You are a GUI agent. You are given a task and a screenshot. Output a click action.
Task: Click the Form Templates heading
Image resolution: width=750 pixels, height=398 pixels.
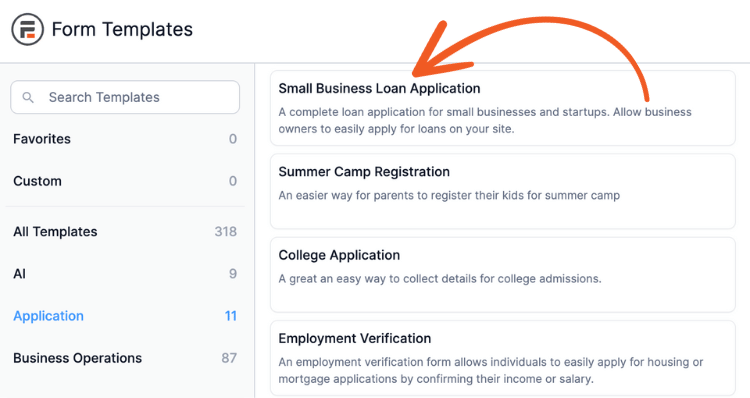point(122,29)
